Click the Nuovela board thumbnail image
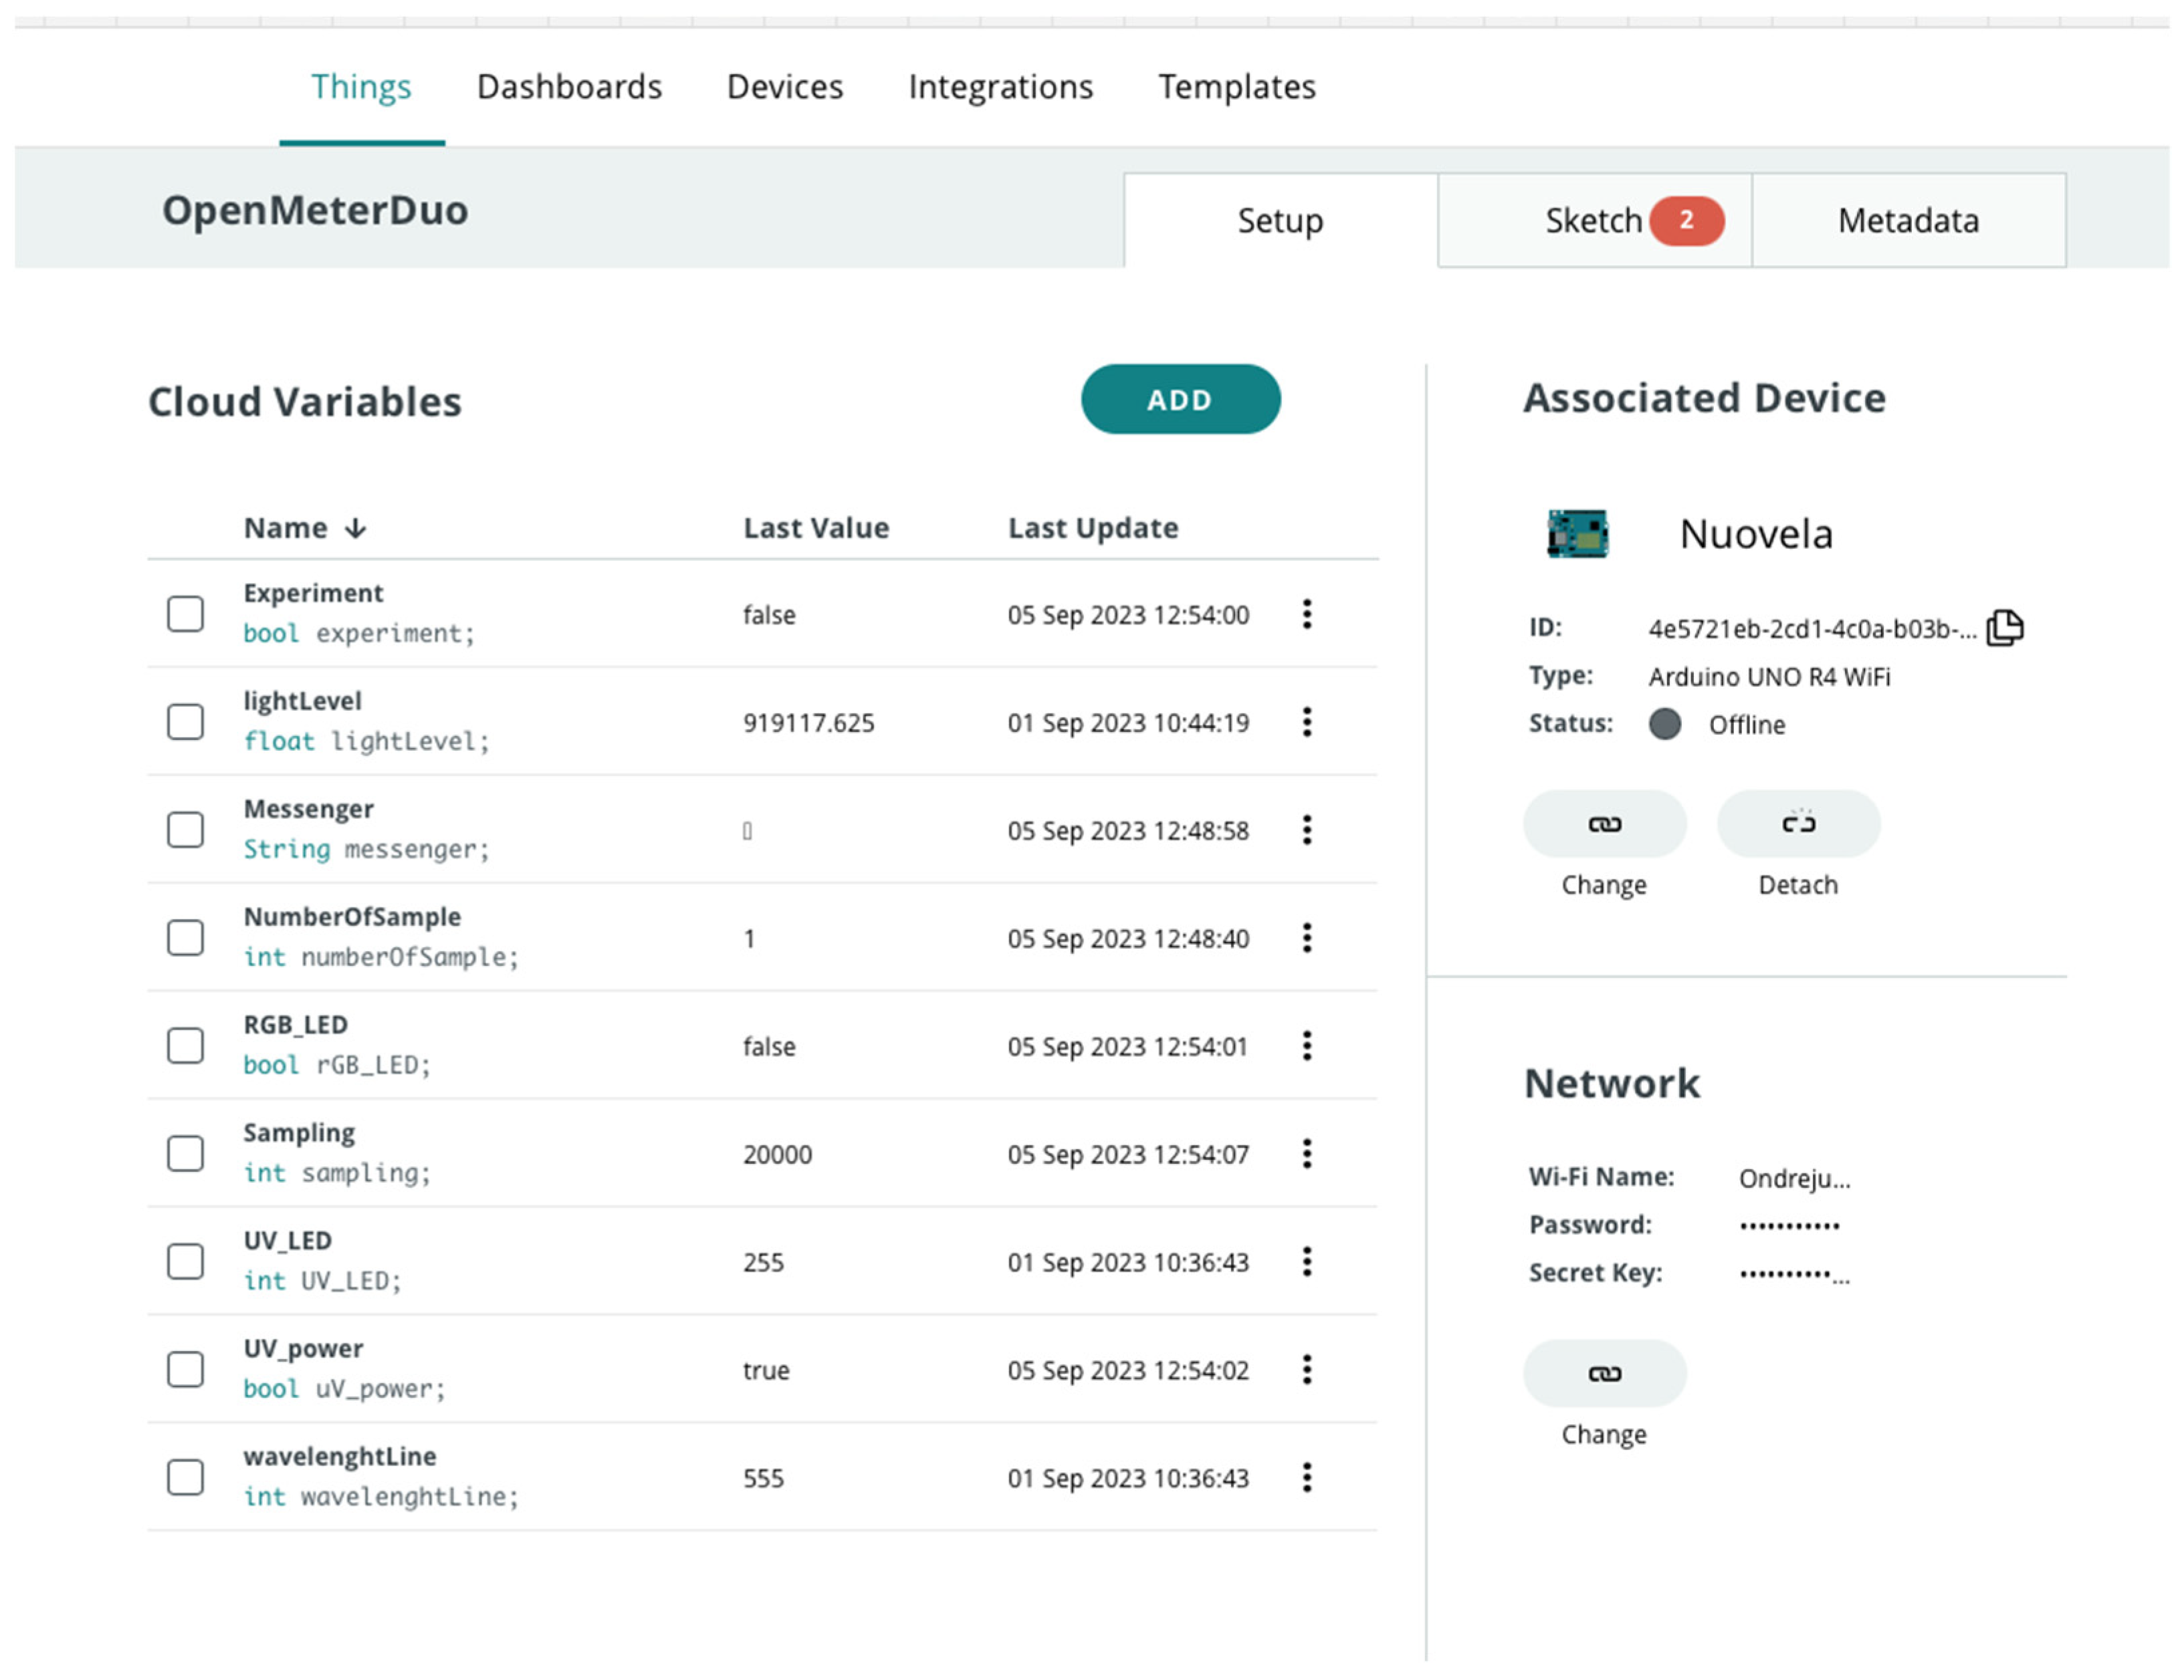This screenshot has width=2184, height=1680. (1577, 533)
